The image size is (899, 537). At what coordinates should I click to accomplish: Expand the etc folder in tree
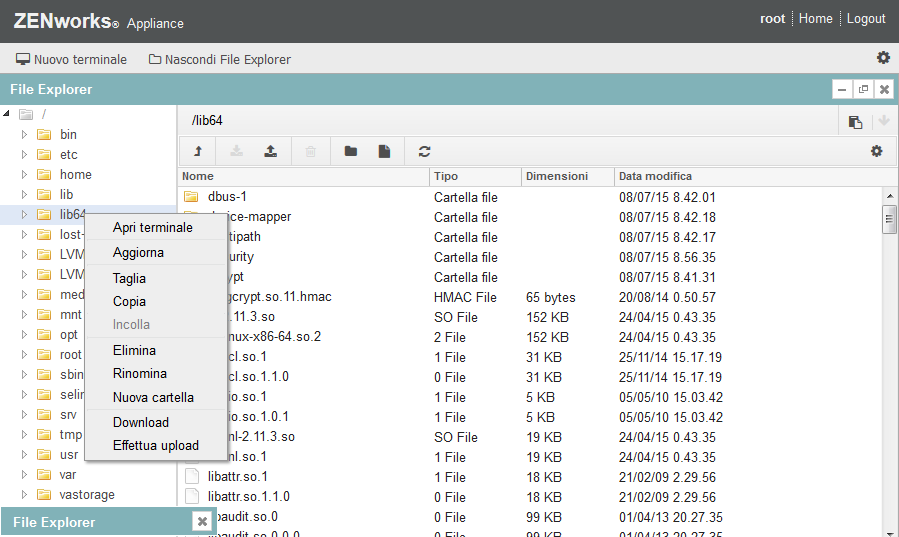[x=25, y=155]
